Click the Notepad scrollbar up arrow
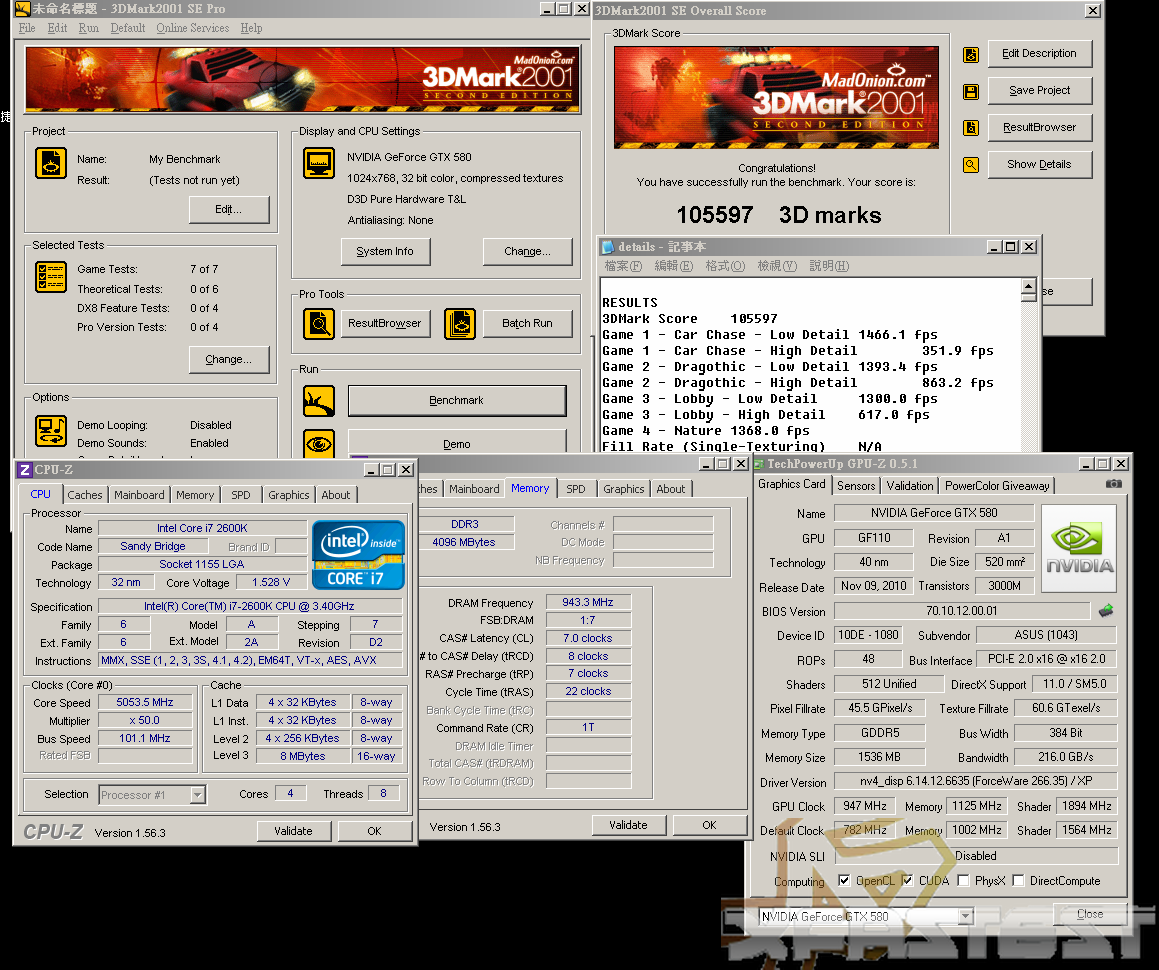 (1028, 287)
